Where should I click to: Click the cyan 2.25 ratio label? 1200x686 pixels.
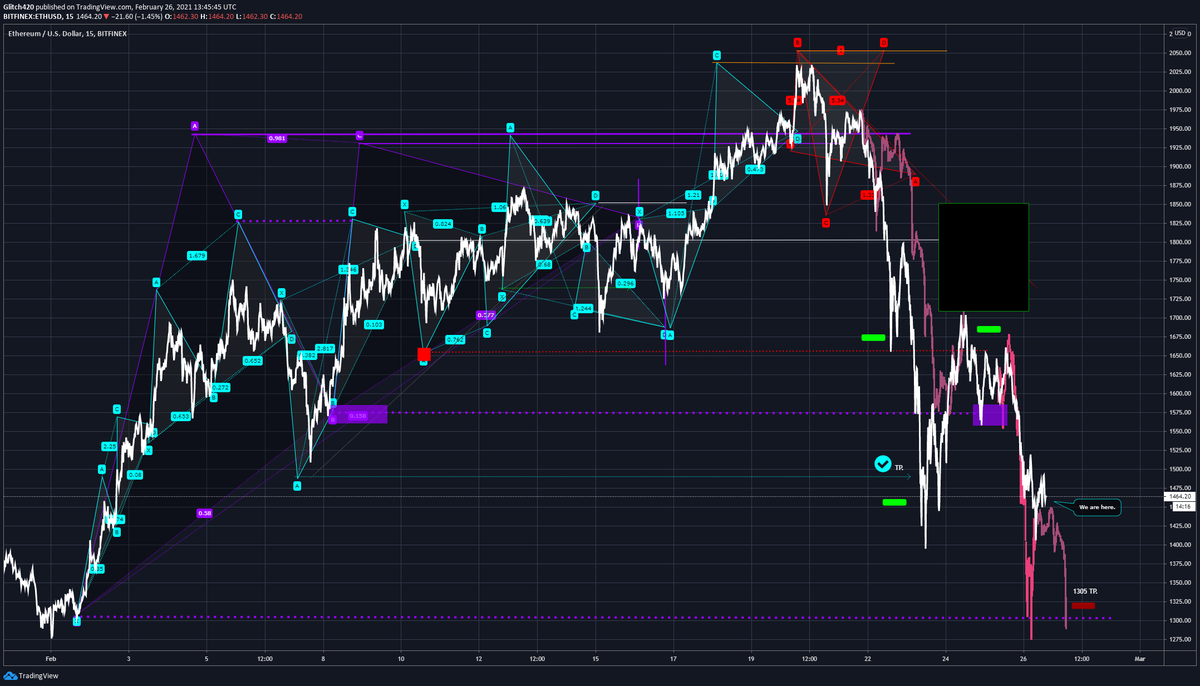coord(109,446)
